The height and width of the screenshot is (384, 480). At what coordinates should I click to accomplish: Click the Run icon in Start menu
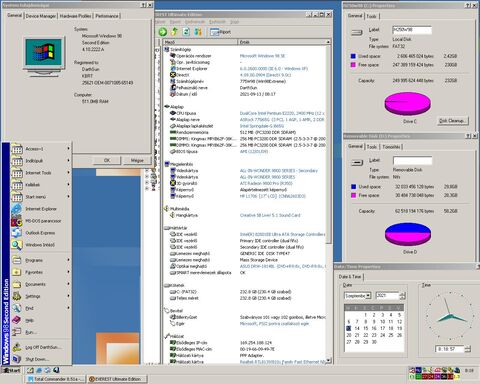click(x=16, y=332)
